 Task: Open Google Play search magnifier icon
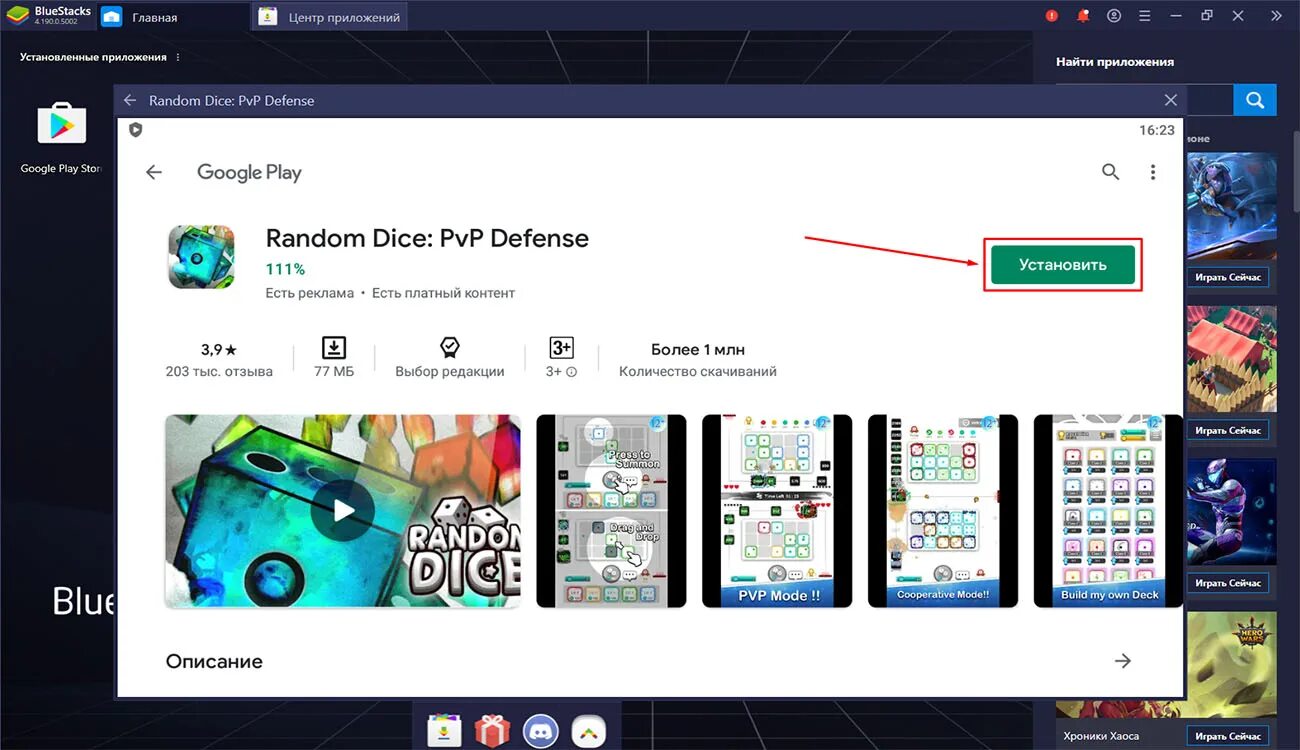[x=1110, y=172]
